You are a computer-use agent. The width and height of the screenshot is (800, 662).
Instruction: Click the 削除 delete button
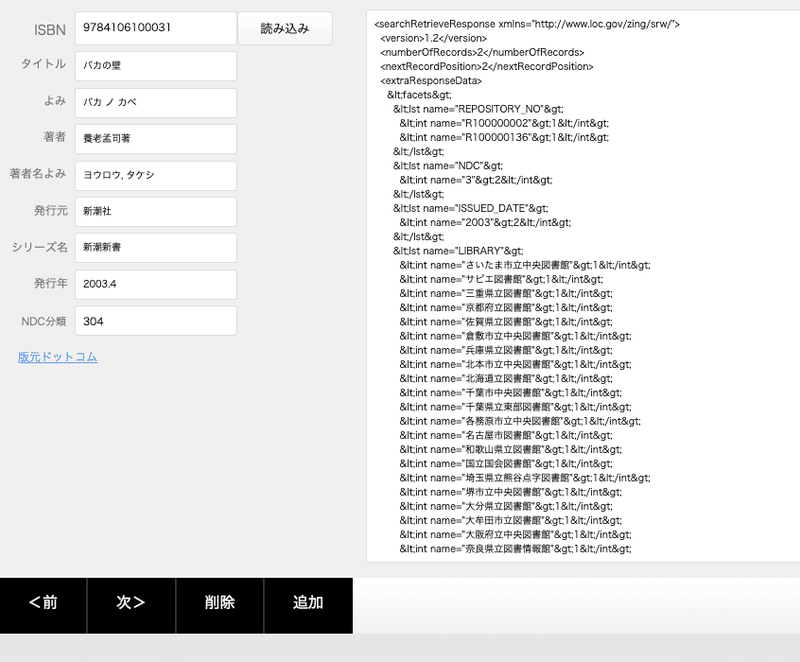(219, 605)
